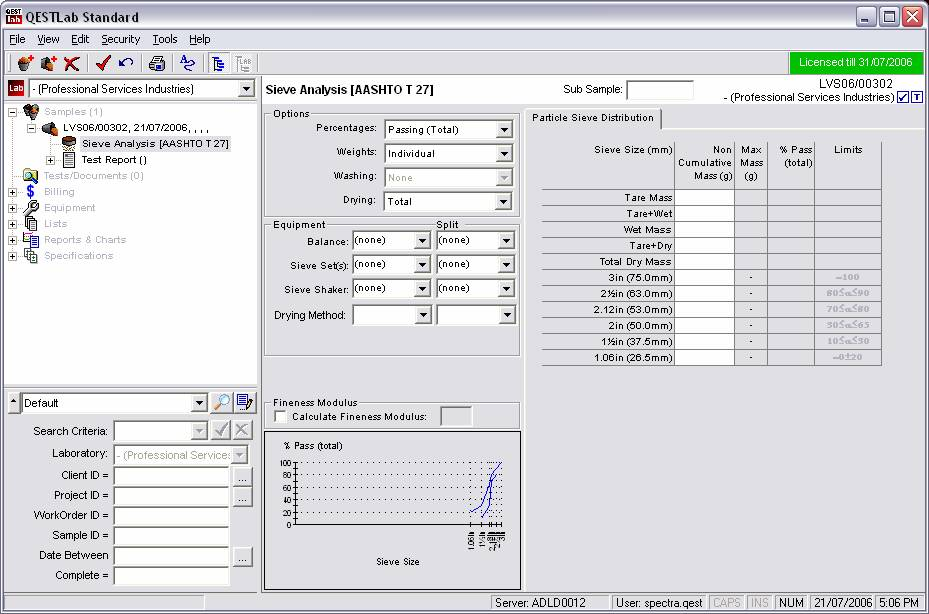This screenshot has height=614, width=929.
Task: Enable Calculate Fineness Modulus checkbox
Action: [280, 417]
